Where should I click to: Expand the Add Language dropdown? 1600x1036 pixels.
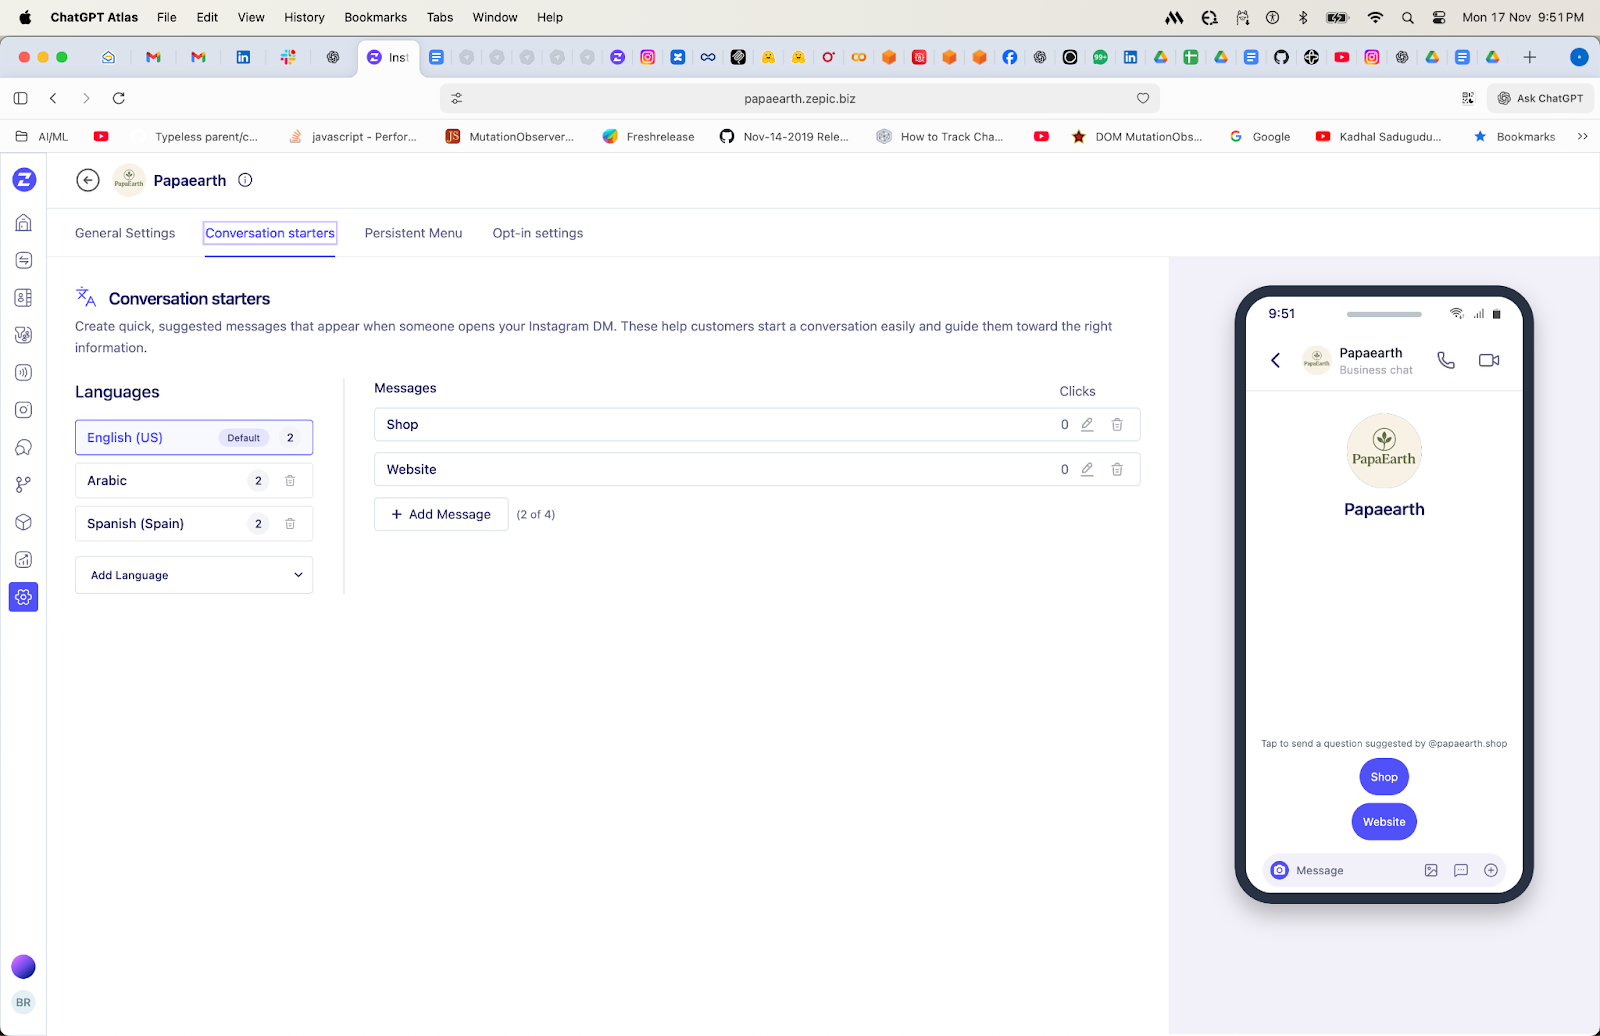click(194, 575)
